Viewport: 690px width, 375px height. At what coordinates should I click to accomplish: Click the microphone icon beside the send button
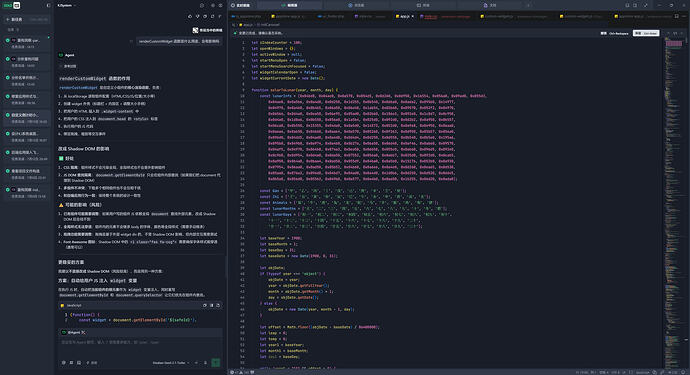coord(205,363)
